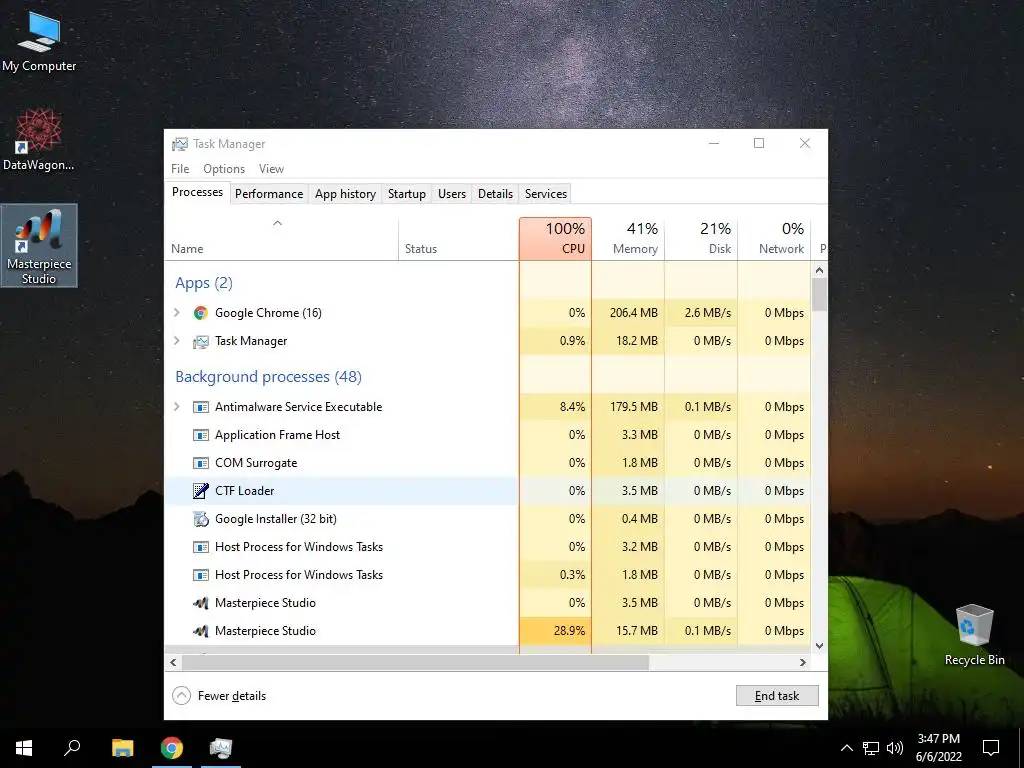Select the DataWagon desktop shortcut icon
Image resolution: width=1024 pixels, height=768 pixels.
[x=39, y=139]
